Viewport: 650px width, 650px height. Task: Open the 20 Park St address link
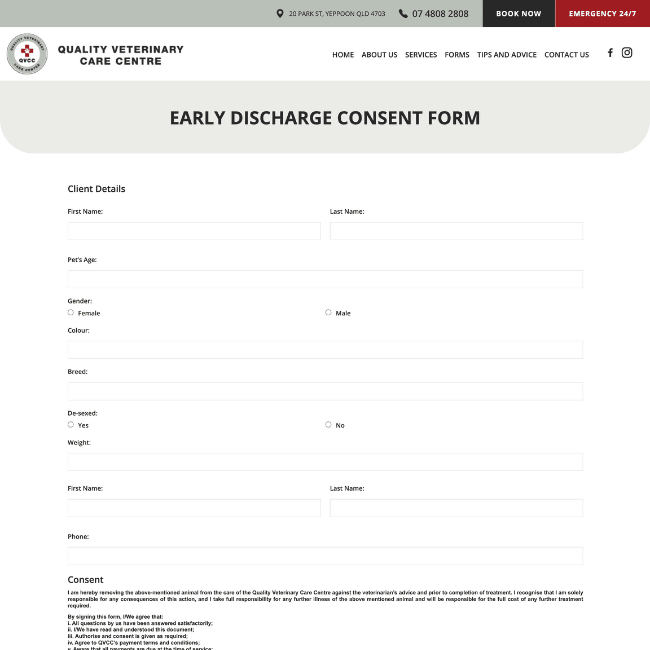(337, 14)
